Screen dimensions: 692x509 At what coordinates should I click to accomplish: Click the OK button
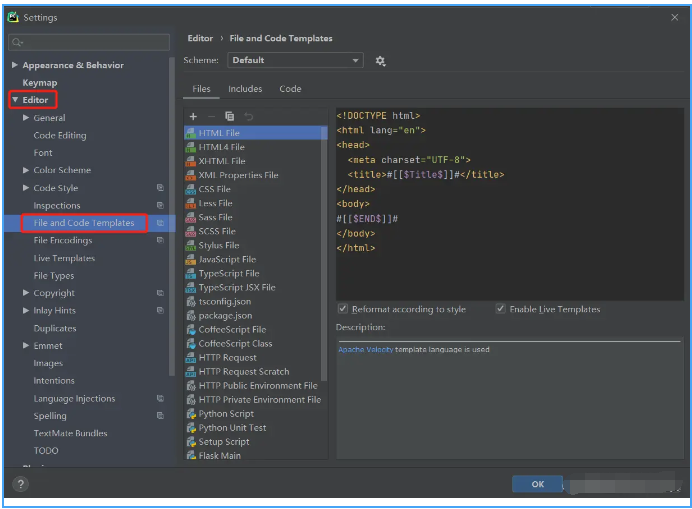[x=537, y=484]
